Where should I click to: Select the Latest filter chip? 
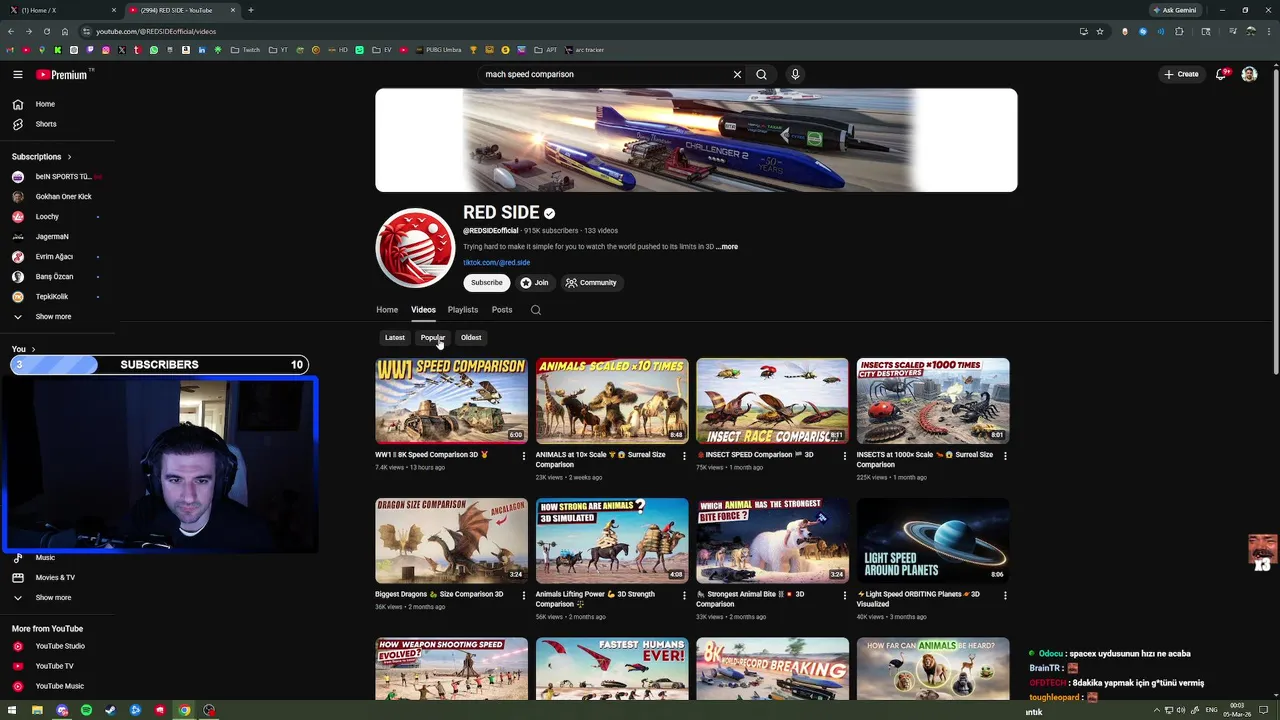395,338
